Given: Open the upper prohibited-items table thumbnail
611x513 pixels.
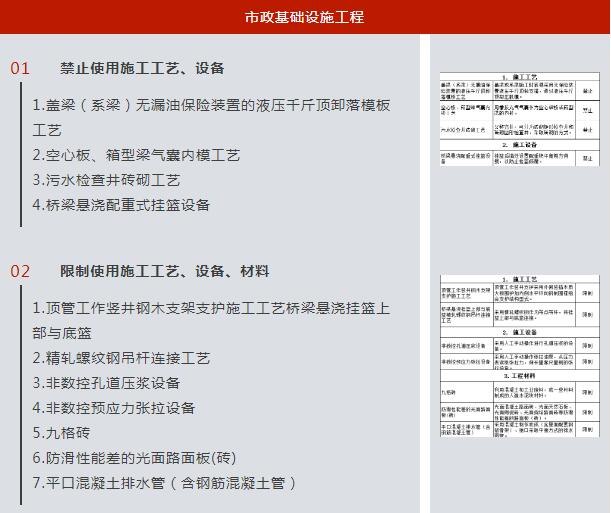Looking at the screenshot, I should [x=518, y=118].
